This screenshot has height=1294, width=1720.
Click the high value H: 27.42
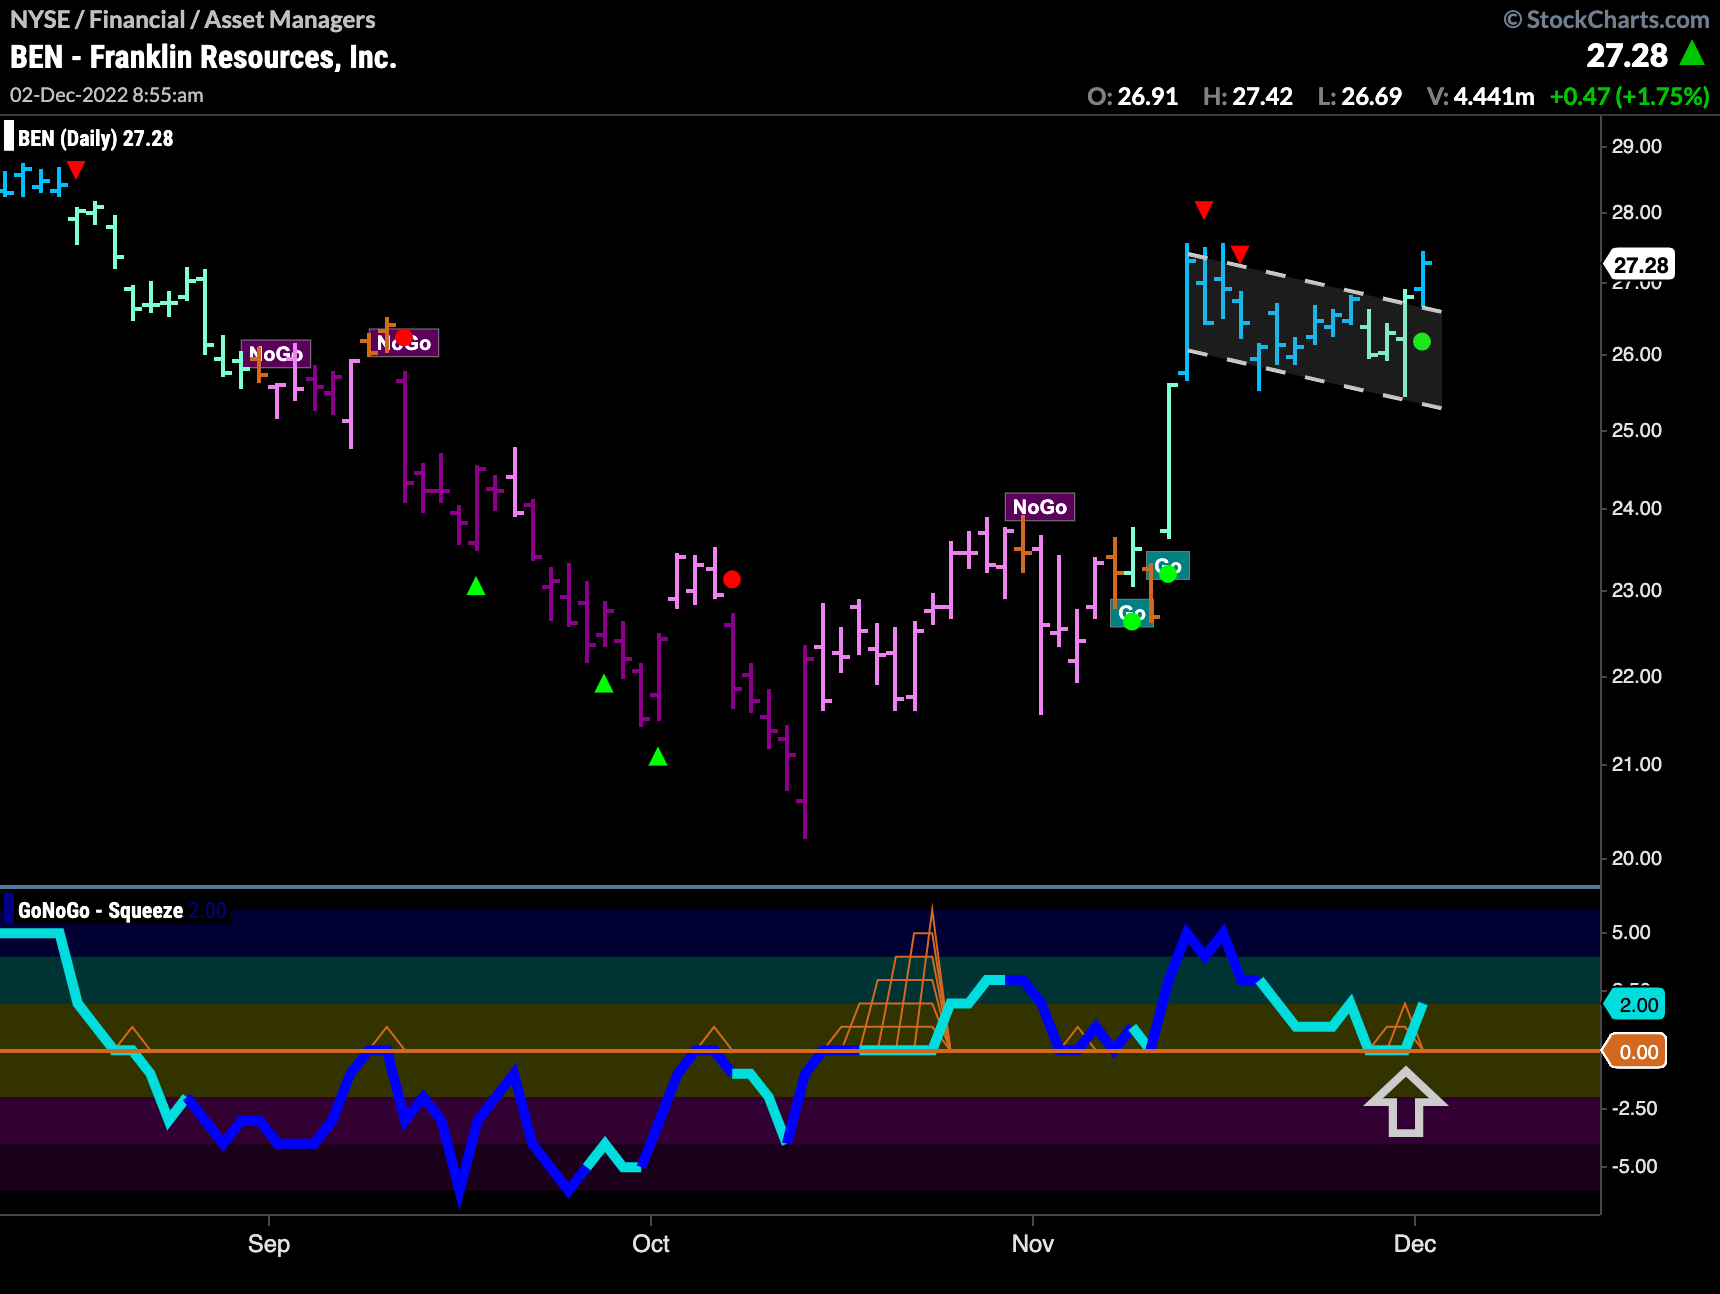click(x=1248, y=96)
